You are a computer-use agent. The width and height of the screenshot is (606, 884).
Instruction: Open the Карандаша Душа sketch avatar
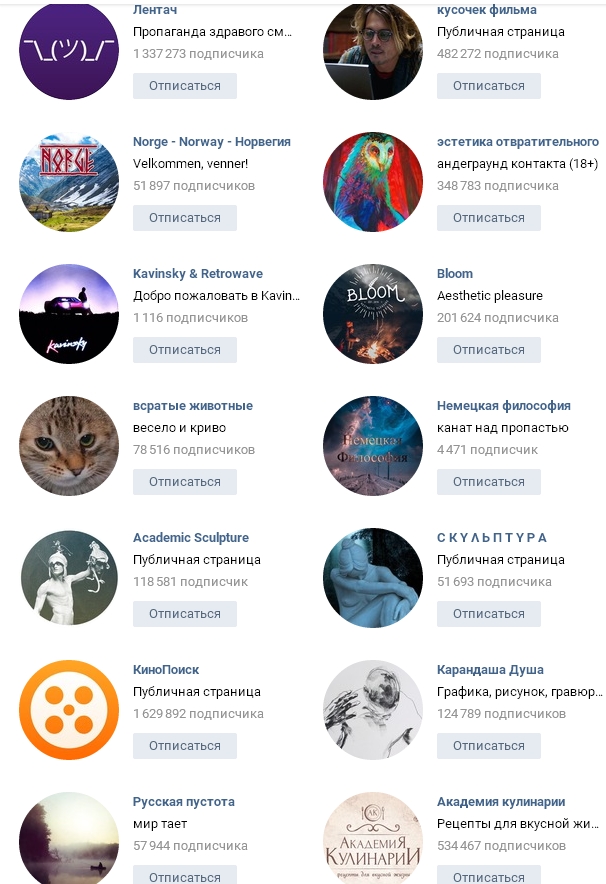(x=373, y=710)
